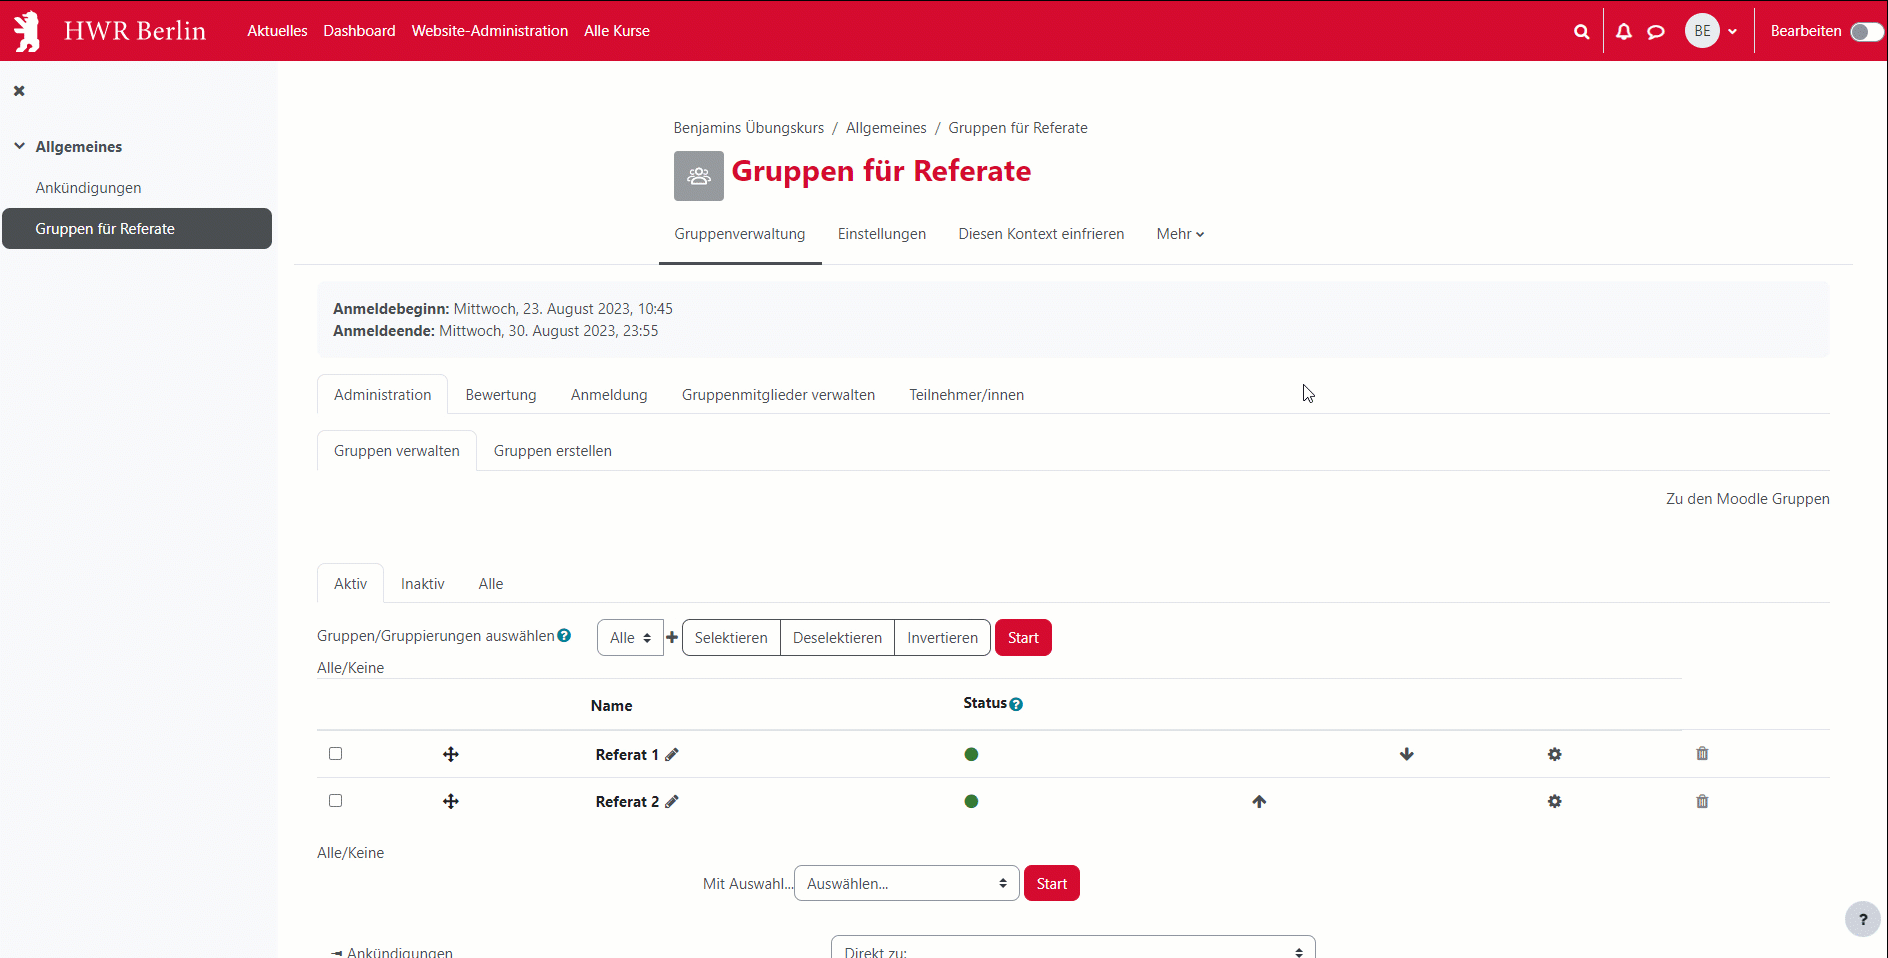Open the search icon in header

1581,32
